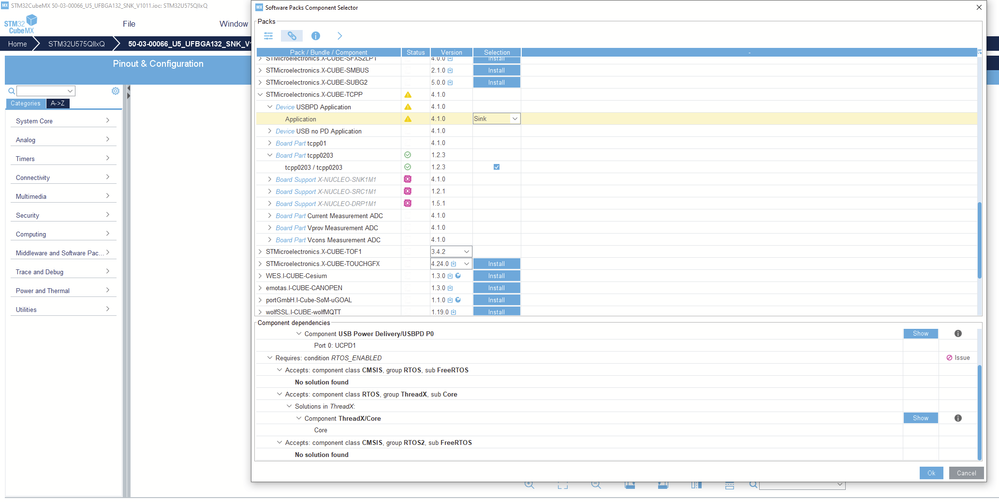Click warning icon on USBPD Application row

point(408,107)
